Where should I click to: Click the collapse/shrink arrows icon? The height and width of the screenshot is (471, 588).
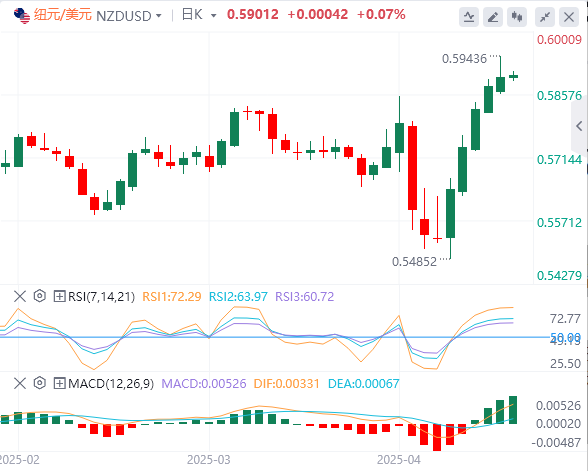click(545, 17)
